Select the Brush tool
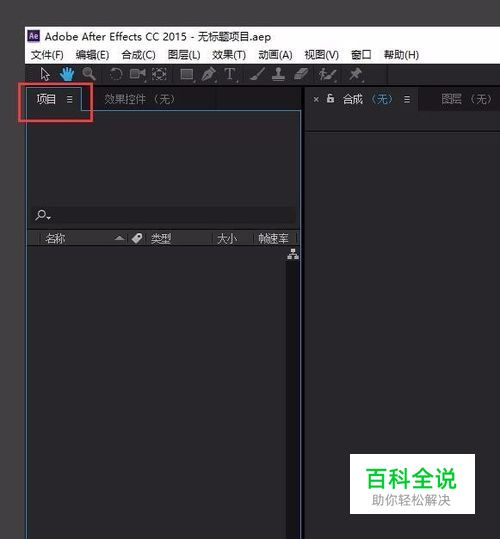500x539 pixels. click(x=257, y=74)
